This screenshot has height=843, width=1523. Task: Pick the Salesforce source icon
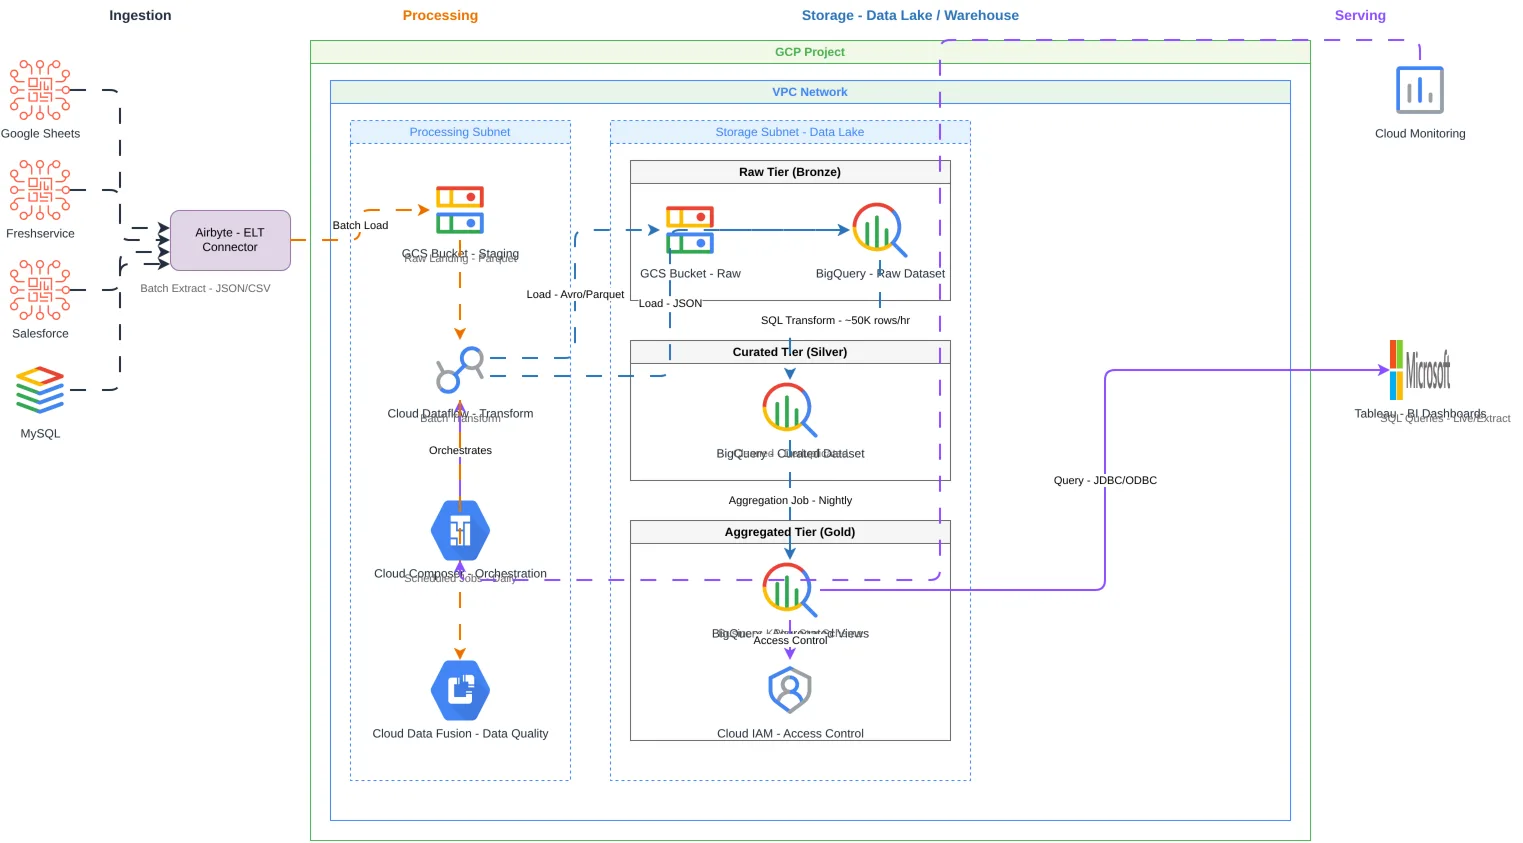(40, 290)
